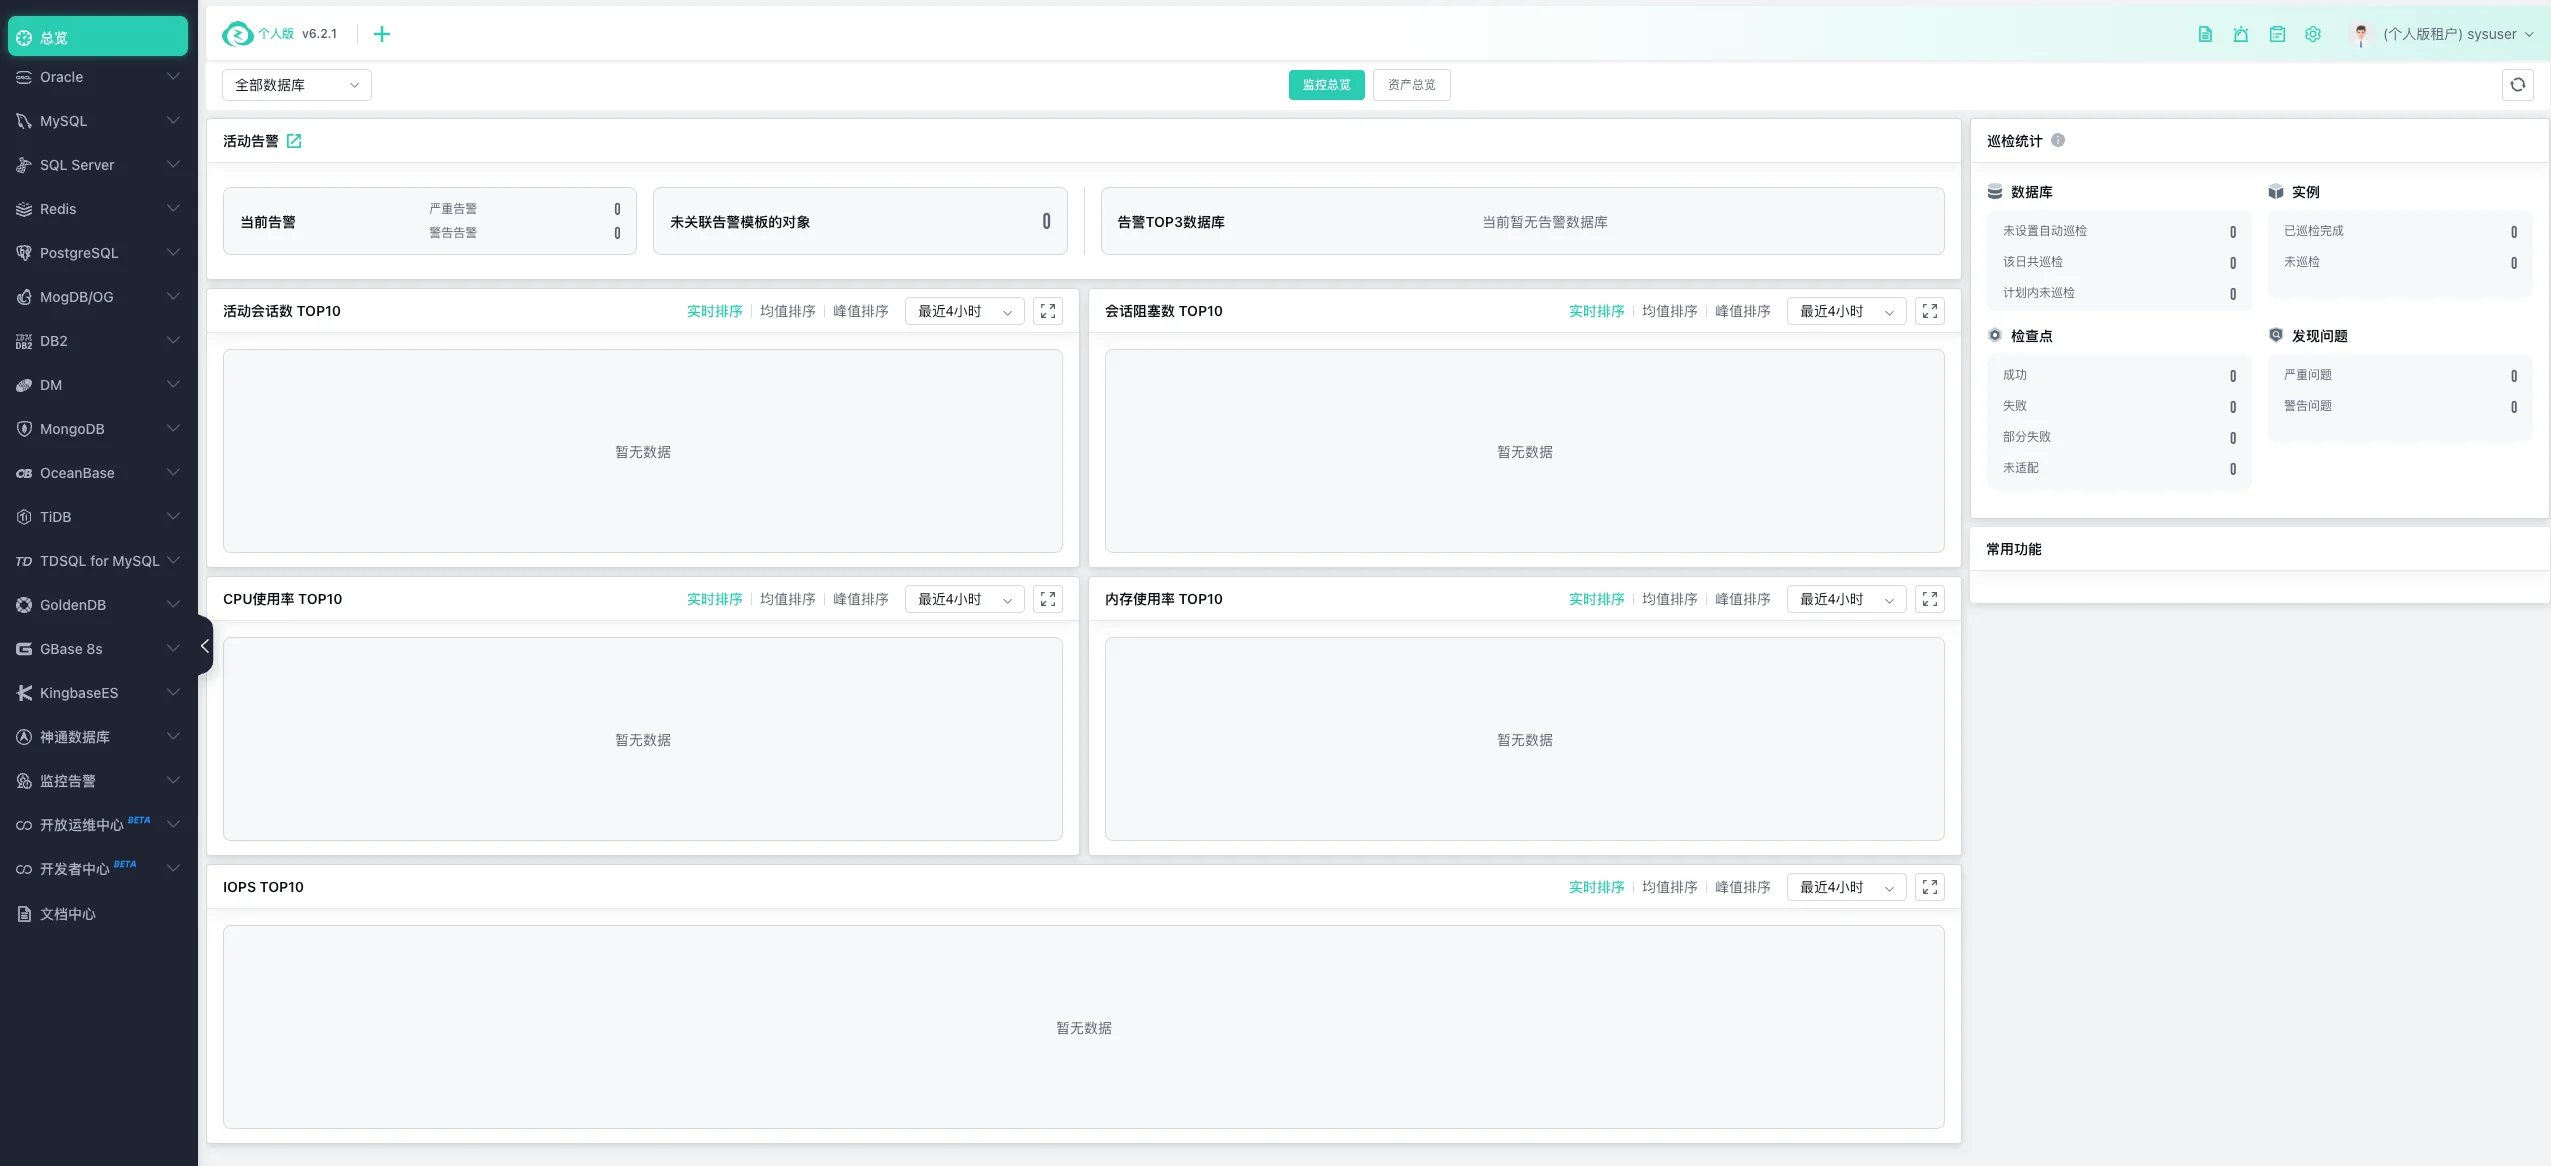The height and width of the screenshot is (1166, 2551).
Task: Click the document icon in the top header
Action: (x=2204, y=34)
